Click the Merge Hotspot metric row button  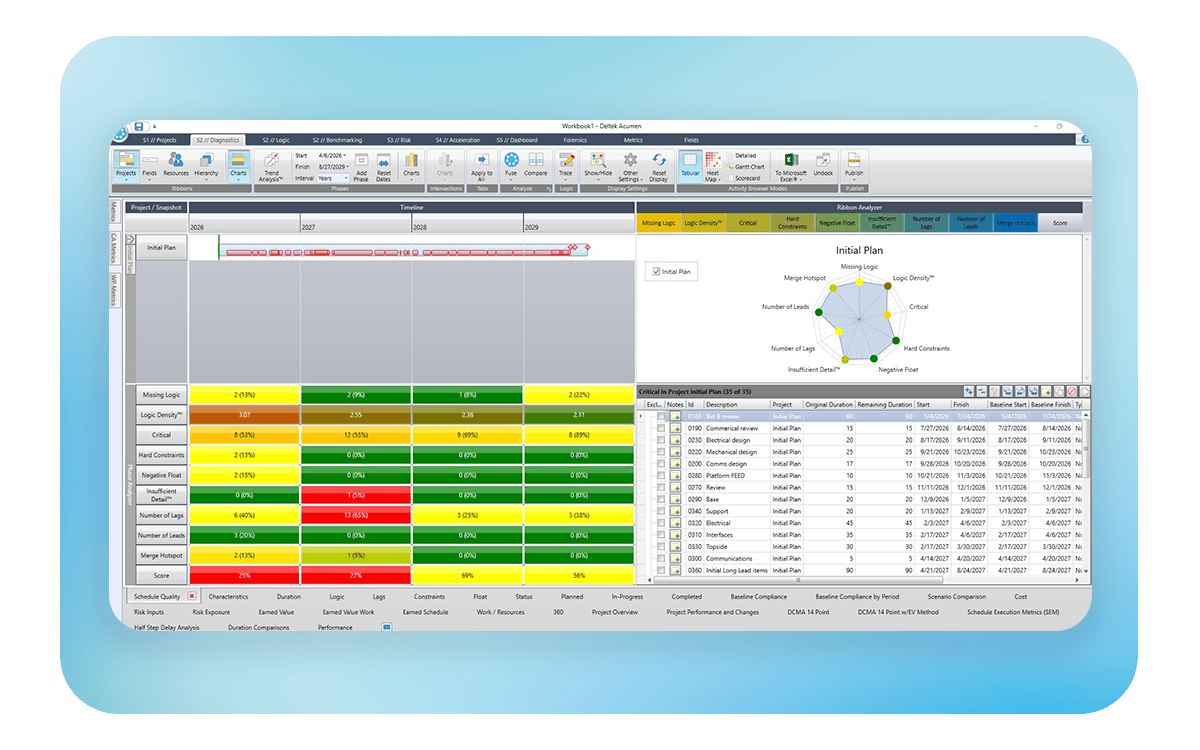pos(161,555)
